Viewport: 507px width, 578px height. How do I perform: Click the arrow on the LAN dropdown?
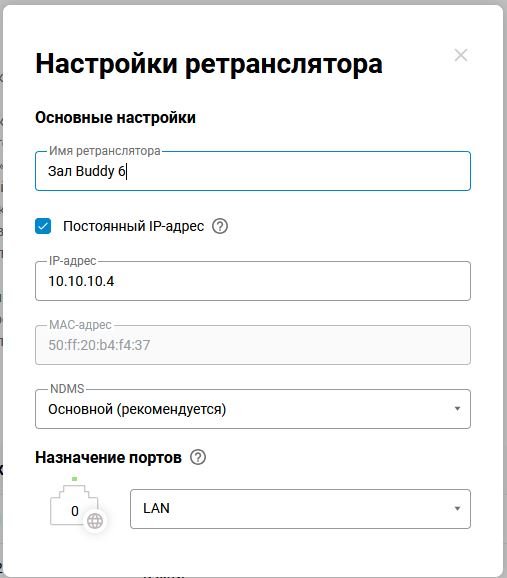click(x=457, y=509)
